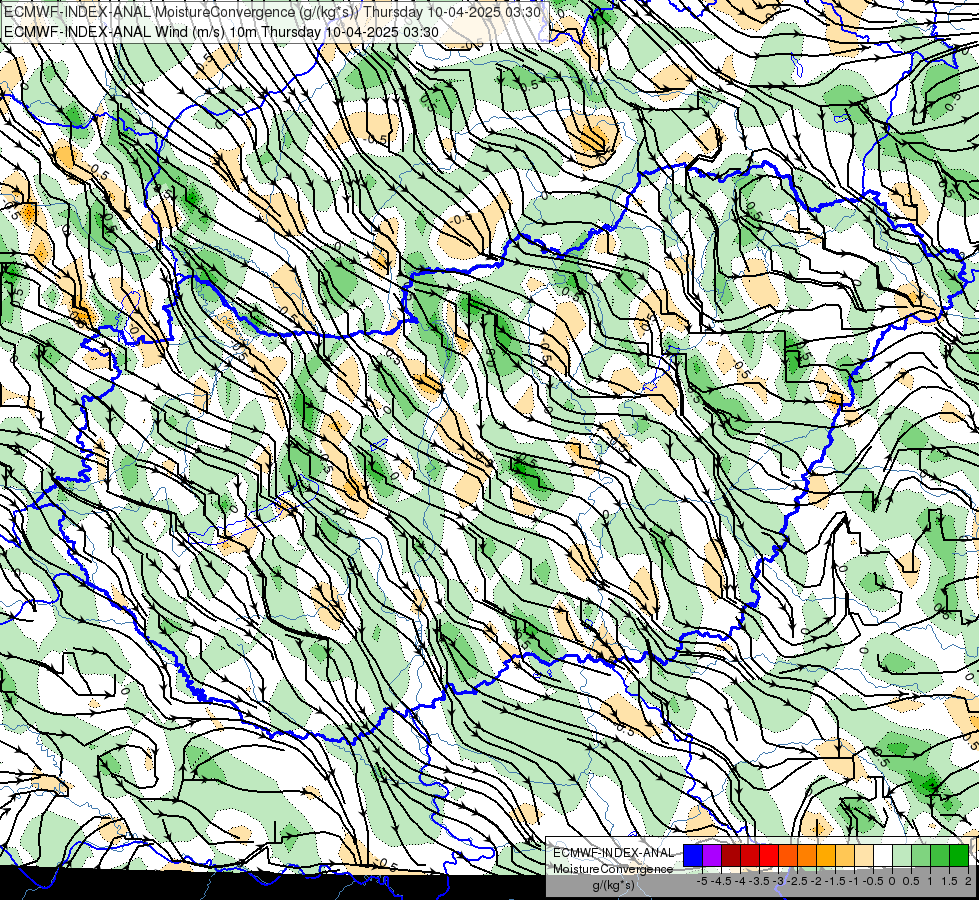Select the pale peach swatch between -1 and -0.5
Viewport: 979px width, 900px height.
(x=864, y=856)
